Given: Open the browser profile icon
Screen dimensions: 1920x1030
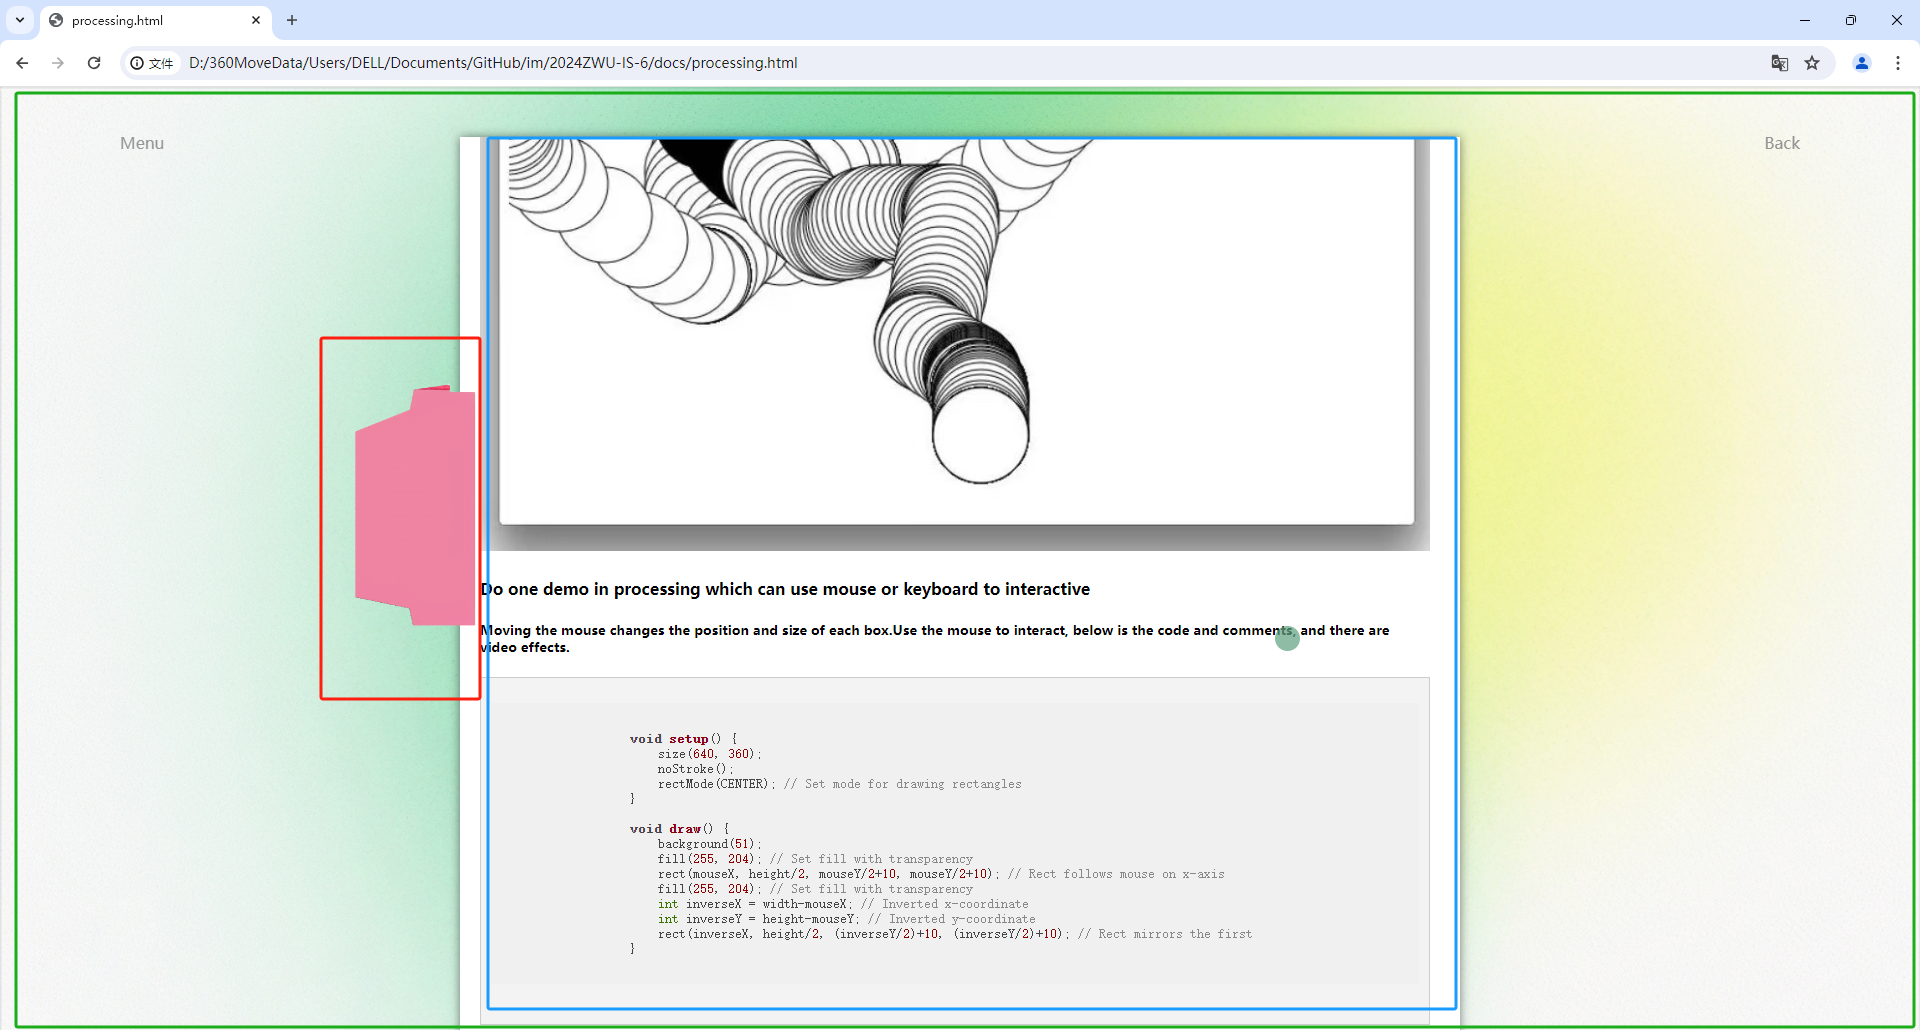Looking at the screenshot, I should 1862,63.
